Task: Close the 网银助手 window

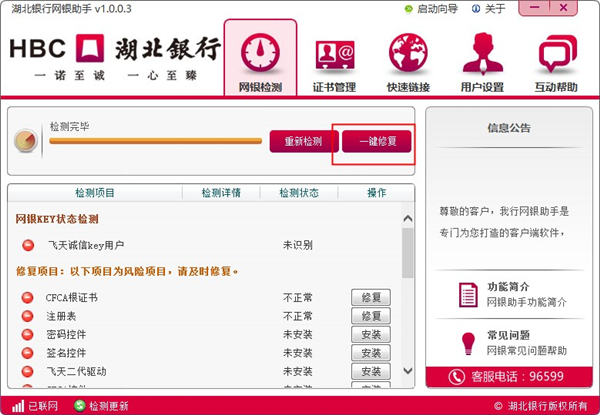Action: [x=563, y=8]
